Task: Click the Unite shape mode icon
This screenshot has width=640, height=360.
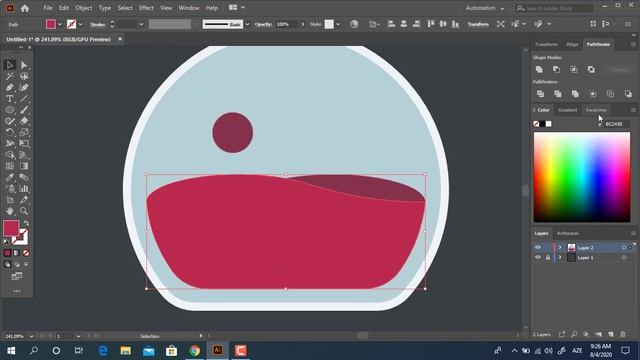Action: [x=539, y=69]
